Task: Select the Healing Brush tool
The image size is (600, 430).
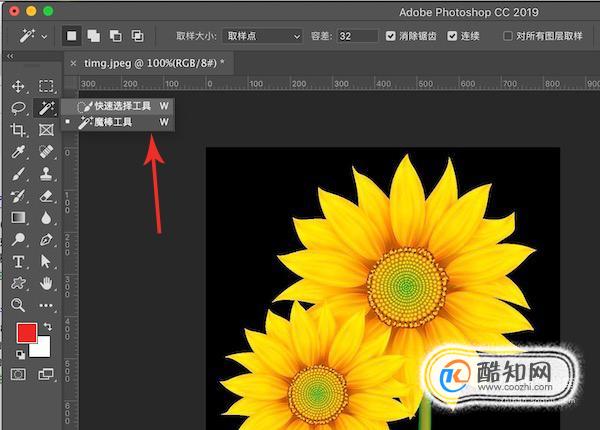Action: [x=46, y=152]
